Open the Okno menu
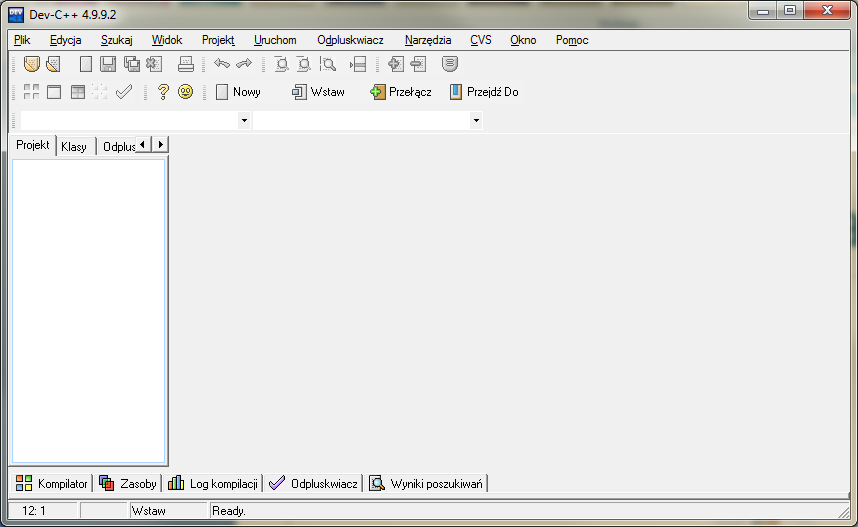858x527 pixels. click(523, 40)
